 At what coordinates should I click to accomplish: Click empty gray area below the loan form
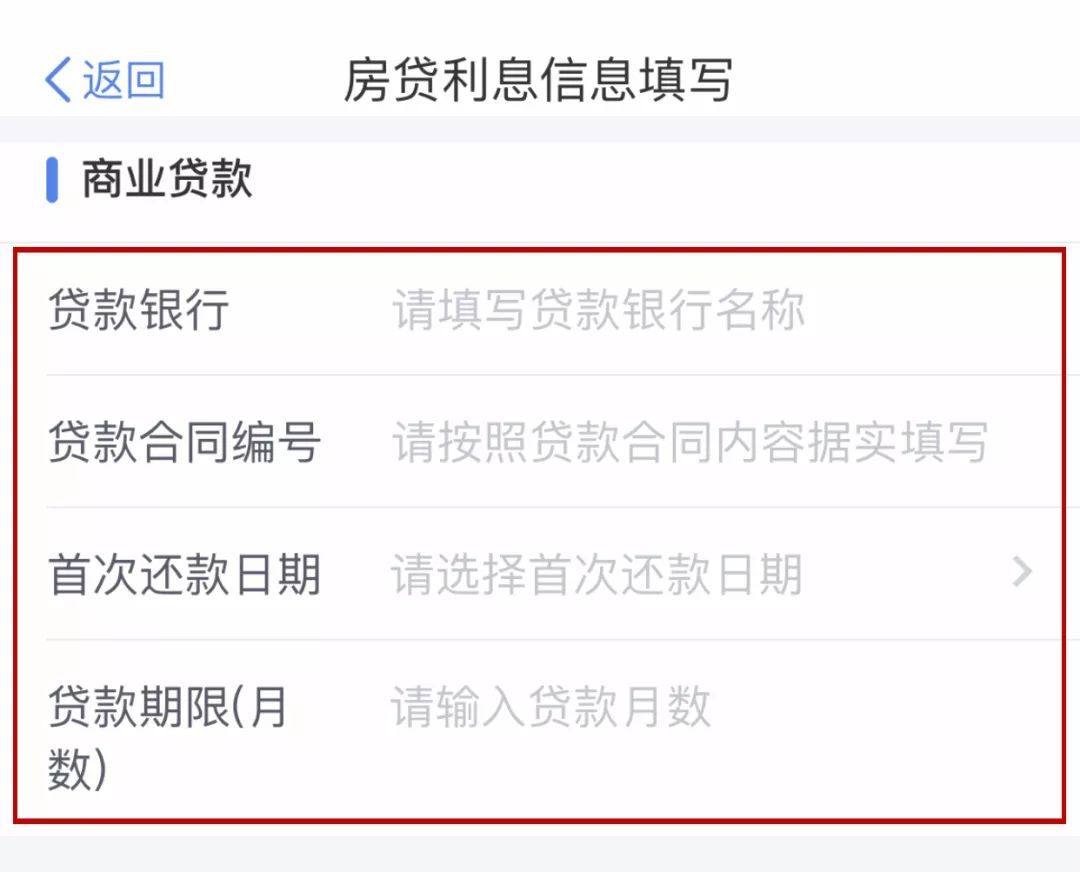point(540,852)
